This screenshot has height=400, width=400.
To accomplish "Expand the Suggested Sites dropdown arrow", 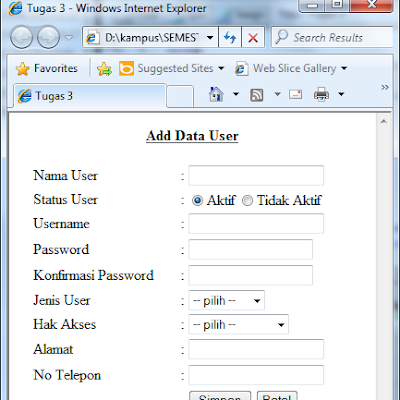I will [x=221, y=69].
